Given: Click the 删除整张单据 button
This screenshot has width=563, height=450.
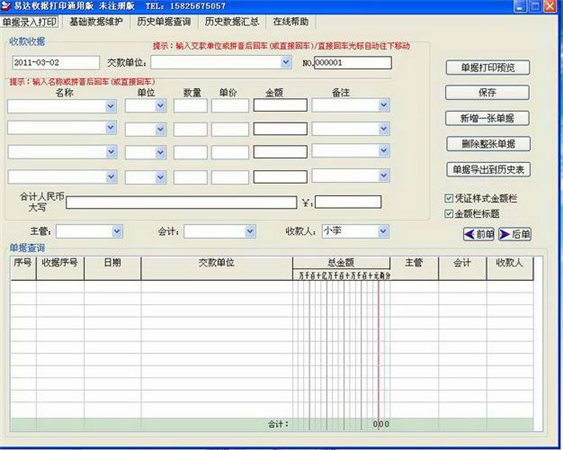Looking at the screenshot, I should (x=488, y=144).
